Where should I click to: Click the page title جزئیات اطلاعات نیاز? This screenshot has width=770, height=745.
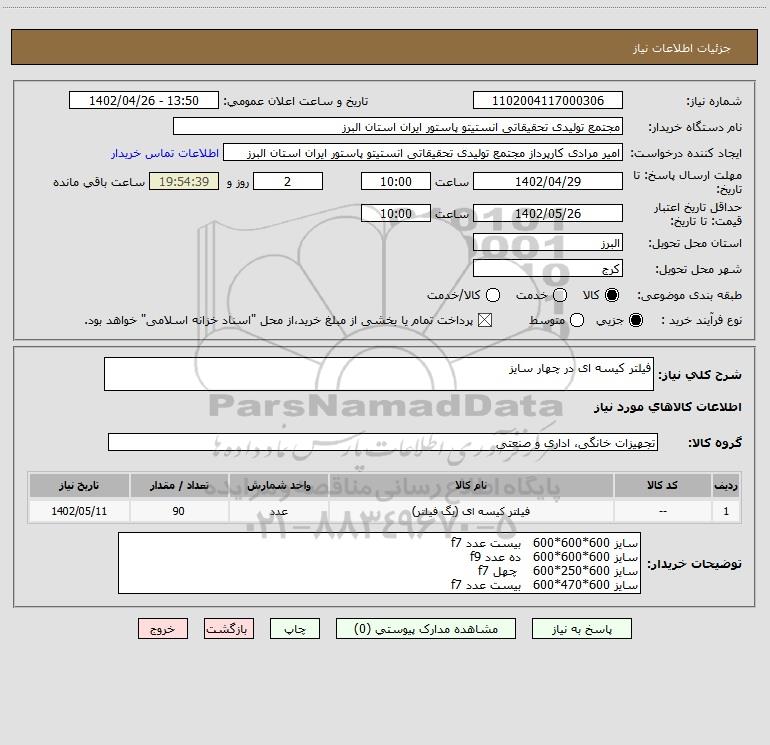(x=681, y=48)
